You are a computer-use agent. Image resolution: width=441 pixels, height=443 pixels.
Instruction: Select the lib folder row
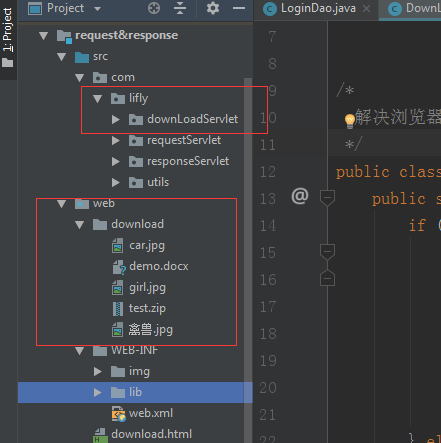[x=135, y=392]
